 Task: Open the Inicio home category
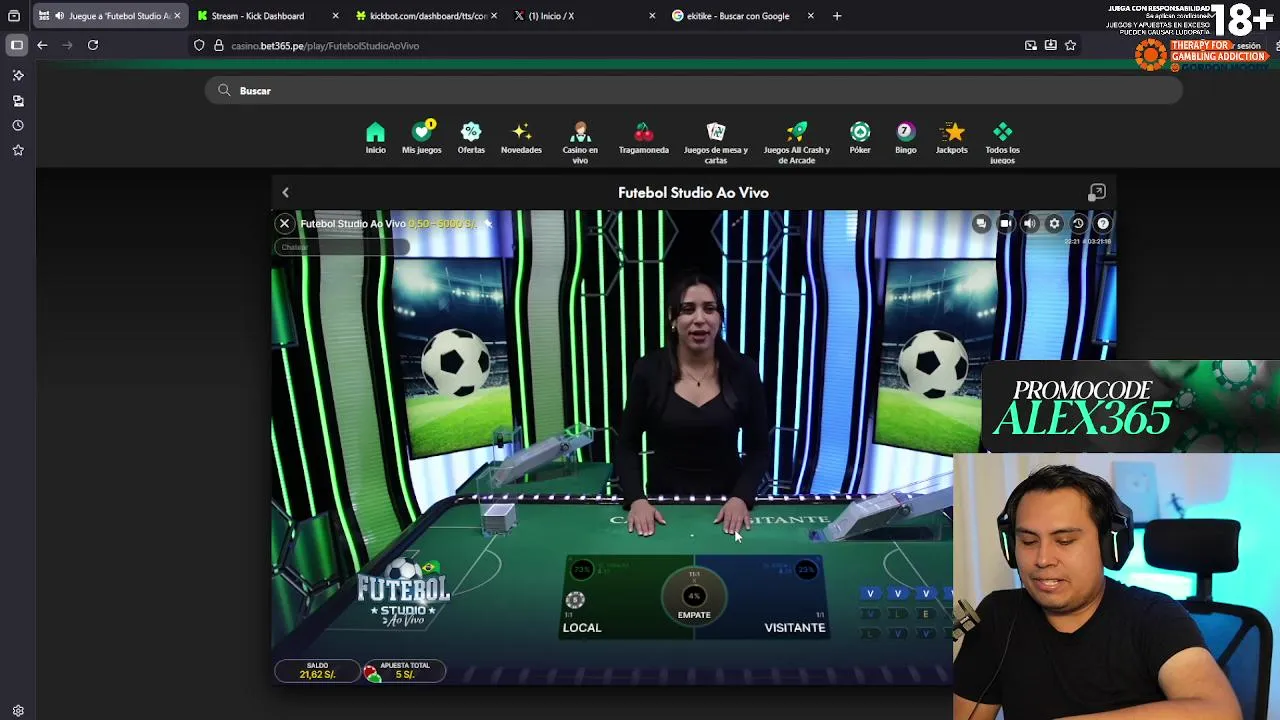click(x=375, y=138)
